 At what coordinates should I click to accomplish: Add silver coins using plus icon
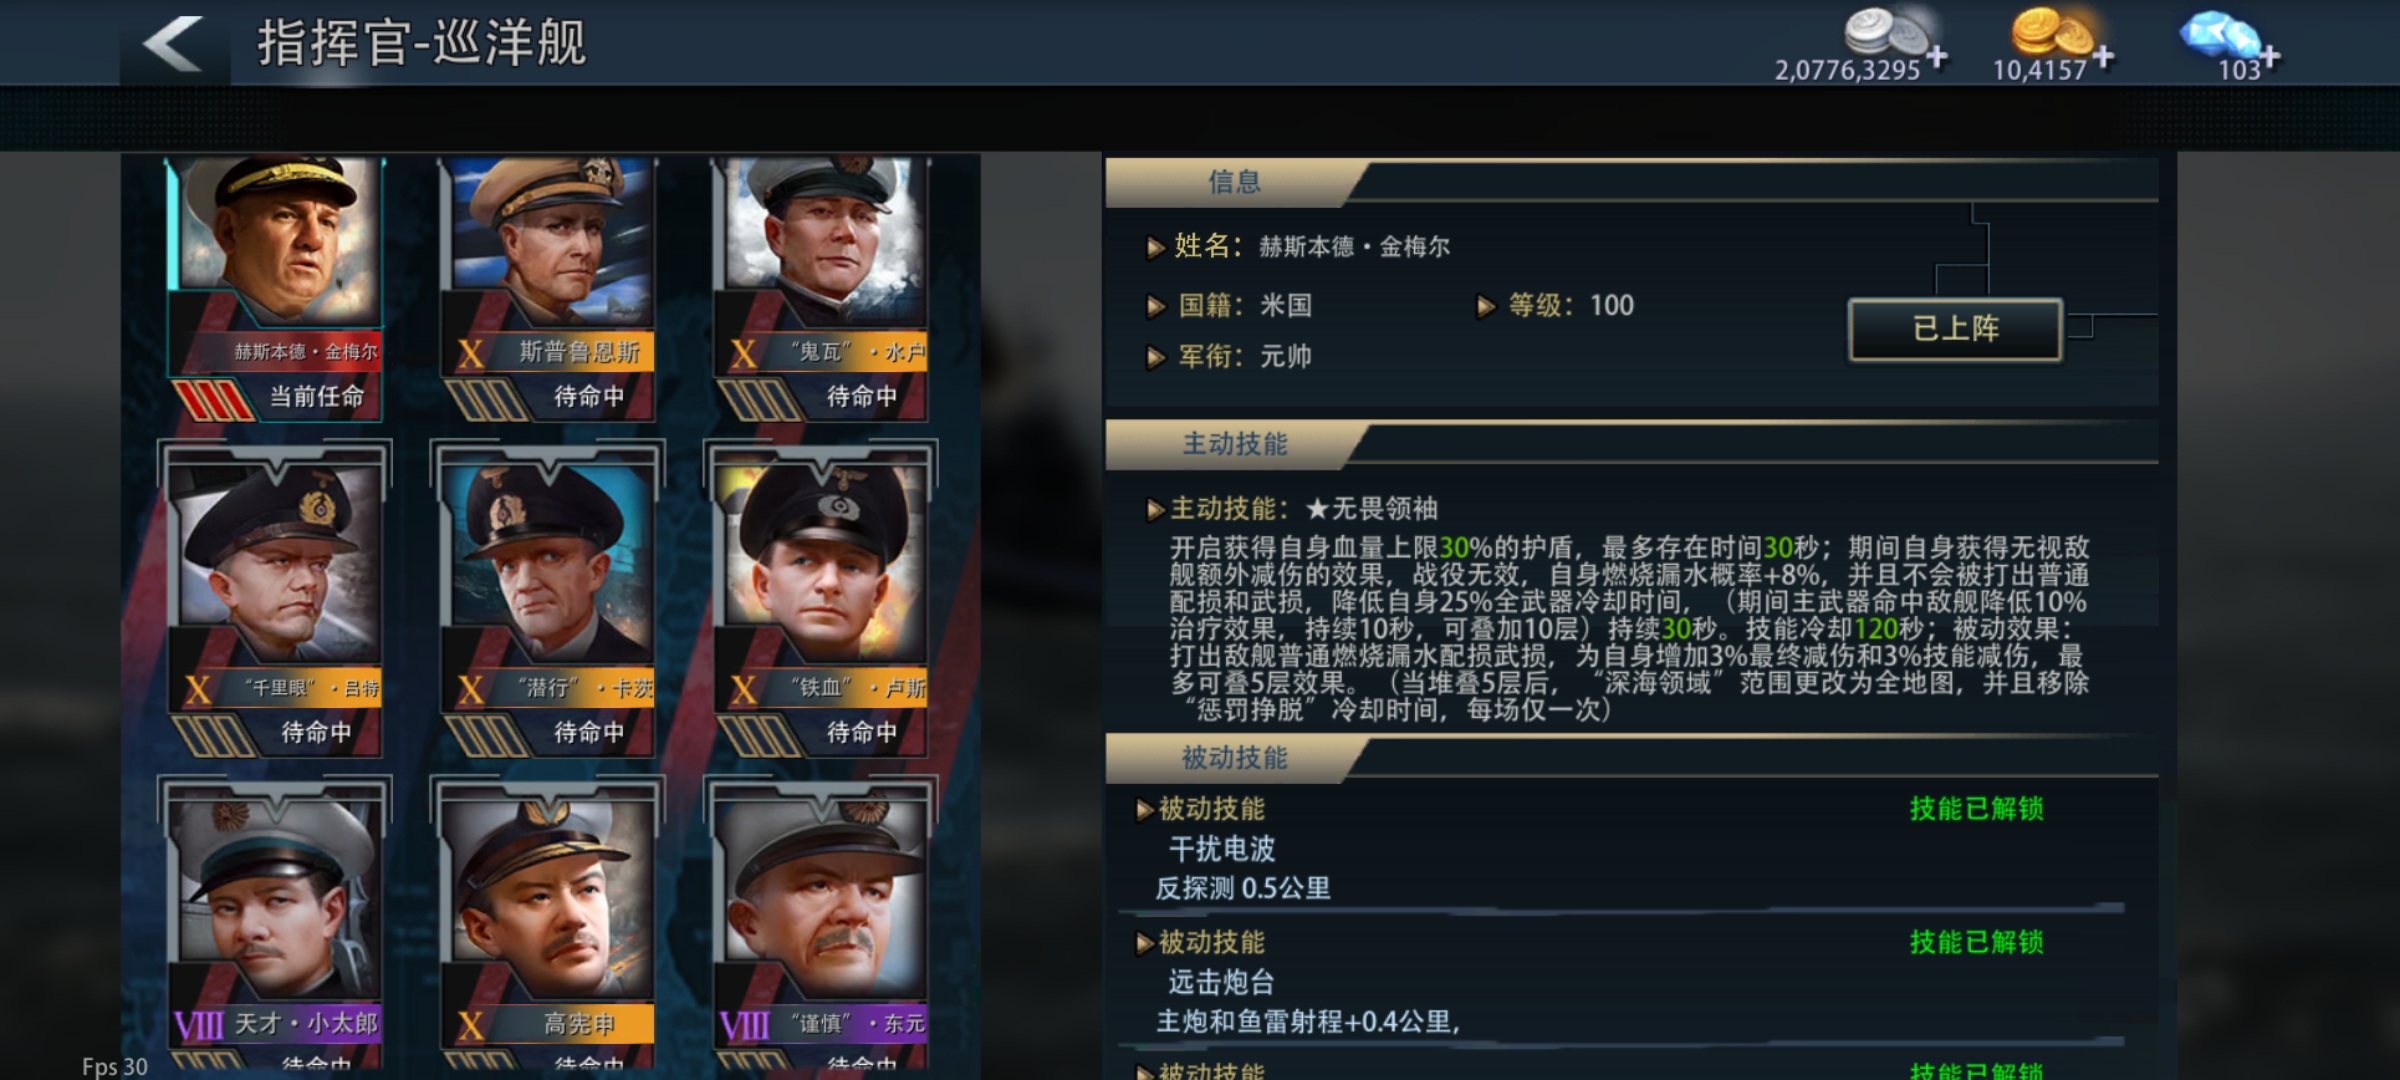1937,56
